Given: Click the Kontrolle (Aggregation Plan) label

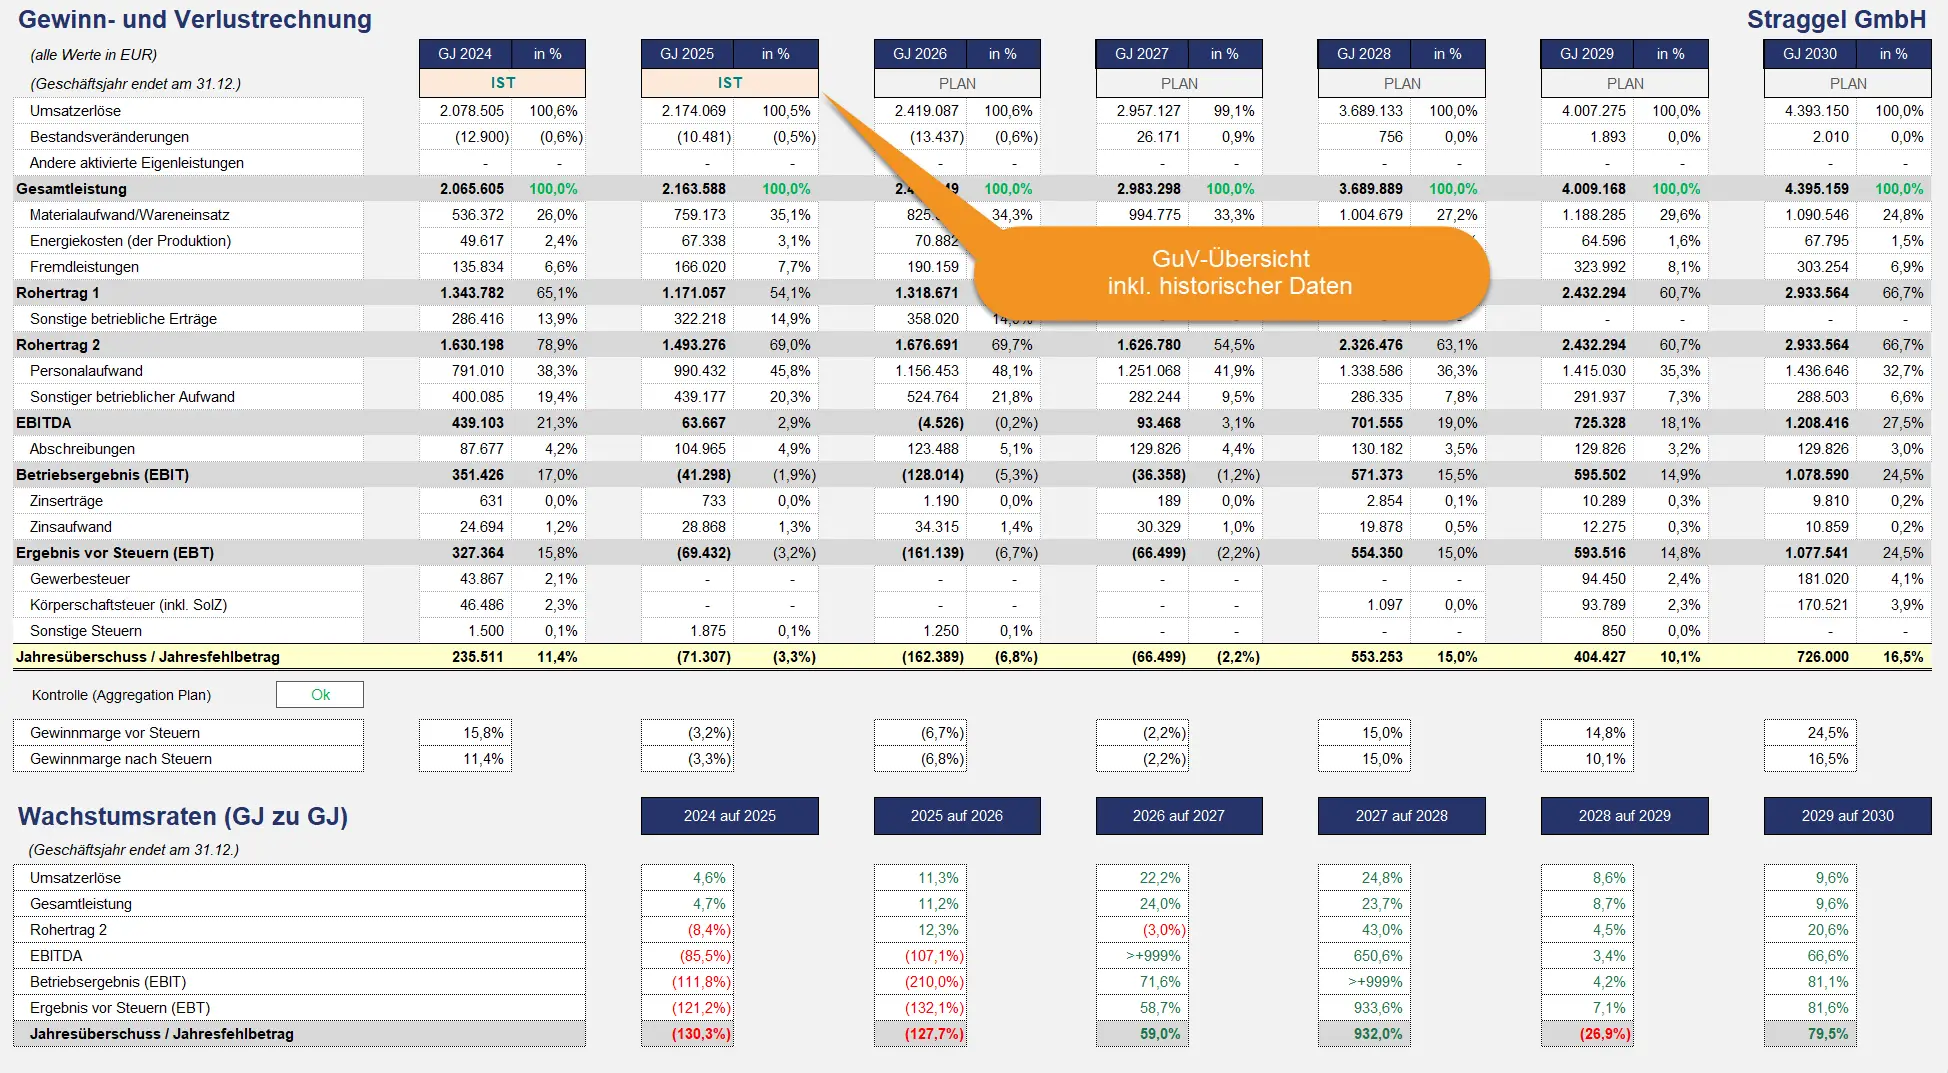Looking at the screenshot, I should (x=121, y=695).
